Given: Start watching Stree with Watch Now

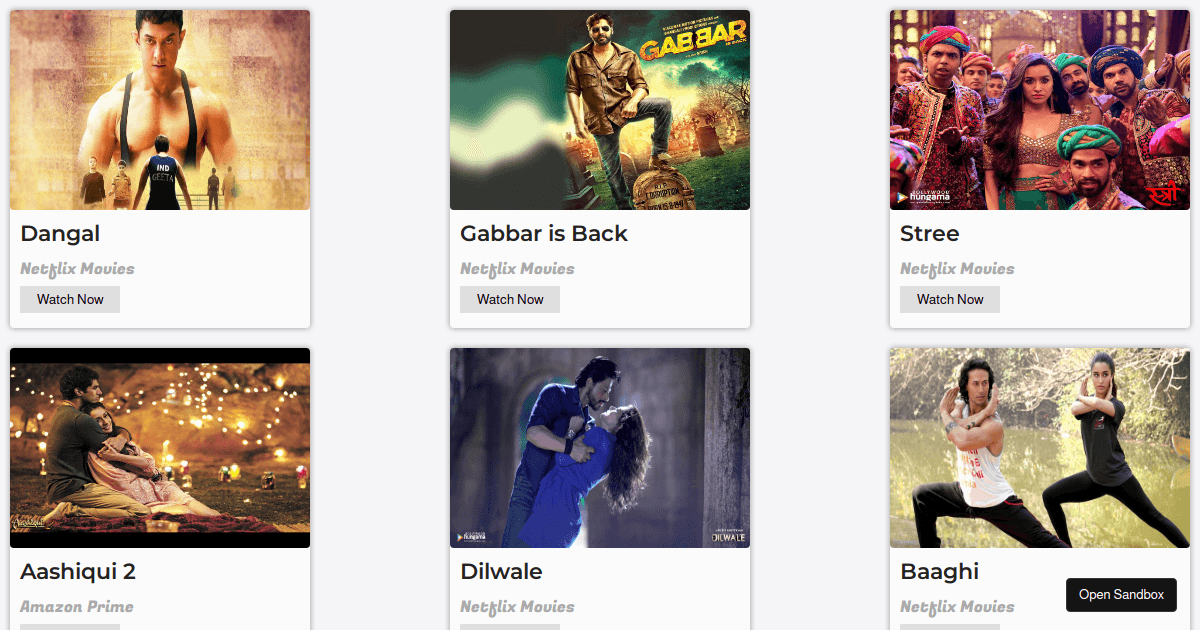Looking at the screenshot, I should coord(950,299).
